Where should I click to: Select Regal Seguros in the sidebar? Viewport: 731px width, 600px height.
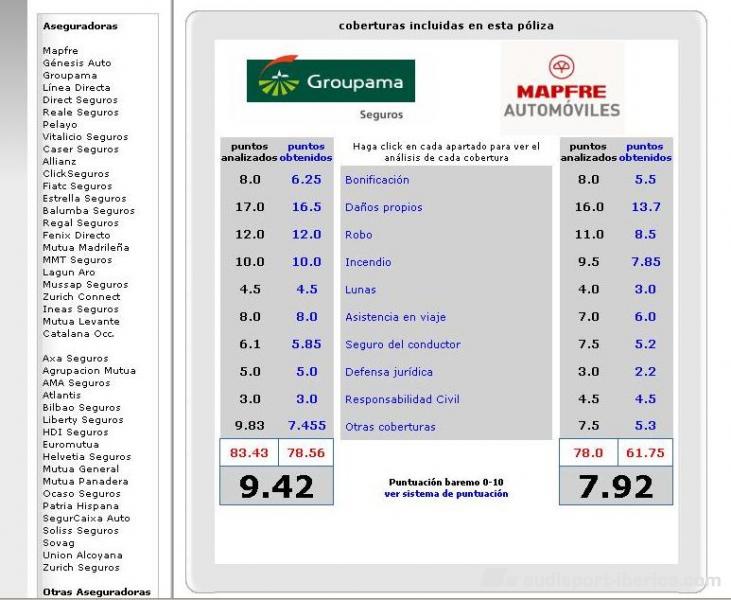tap(81, 223)
